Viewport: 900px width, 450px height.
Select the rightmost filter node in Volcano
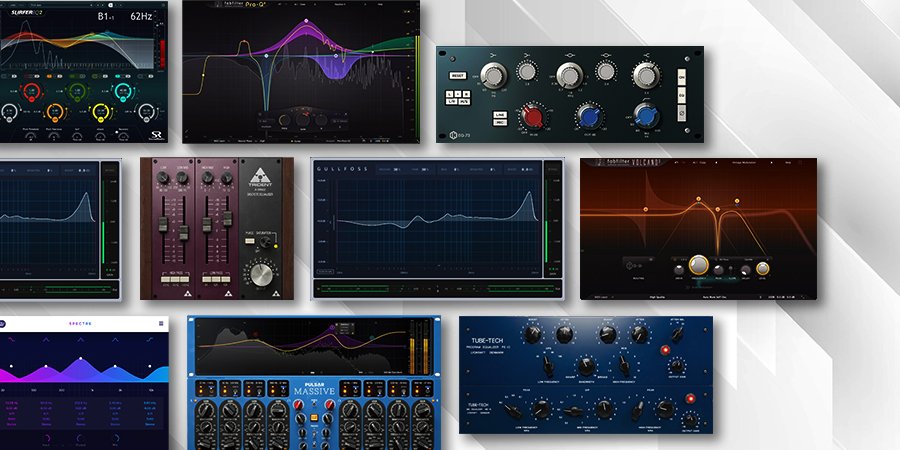[736, 201]
